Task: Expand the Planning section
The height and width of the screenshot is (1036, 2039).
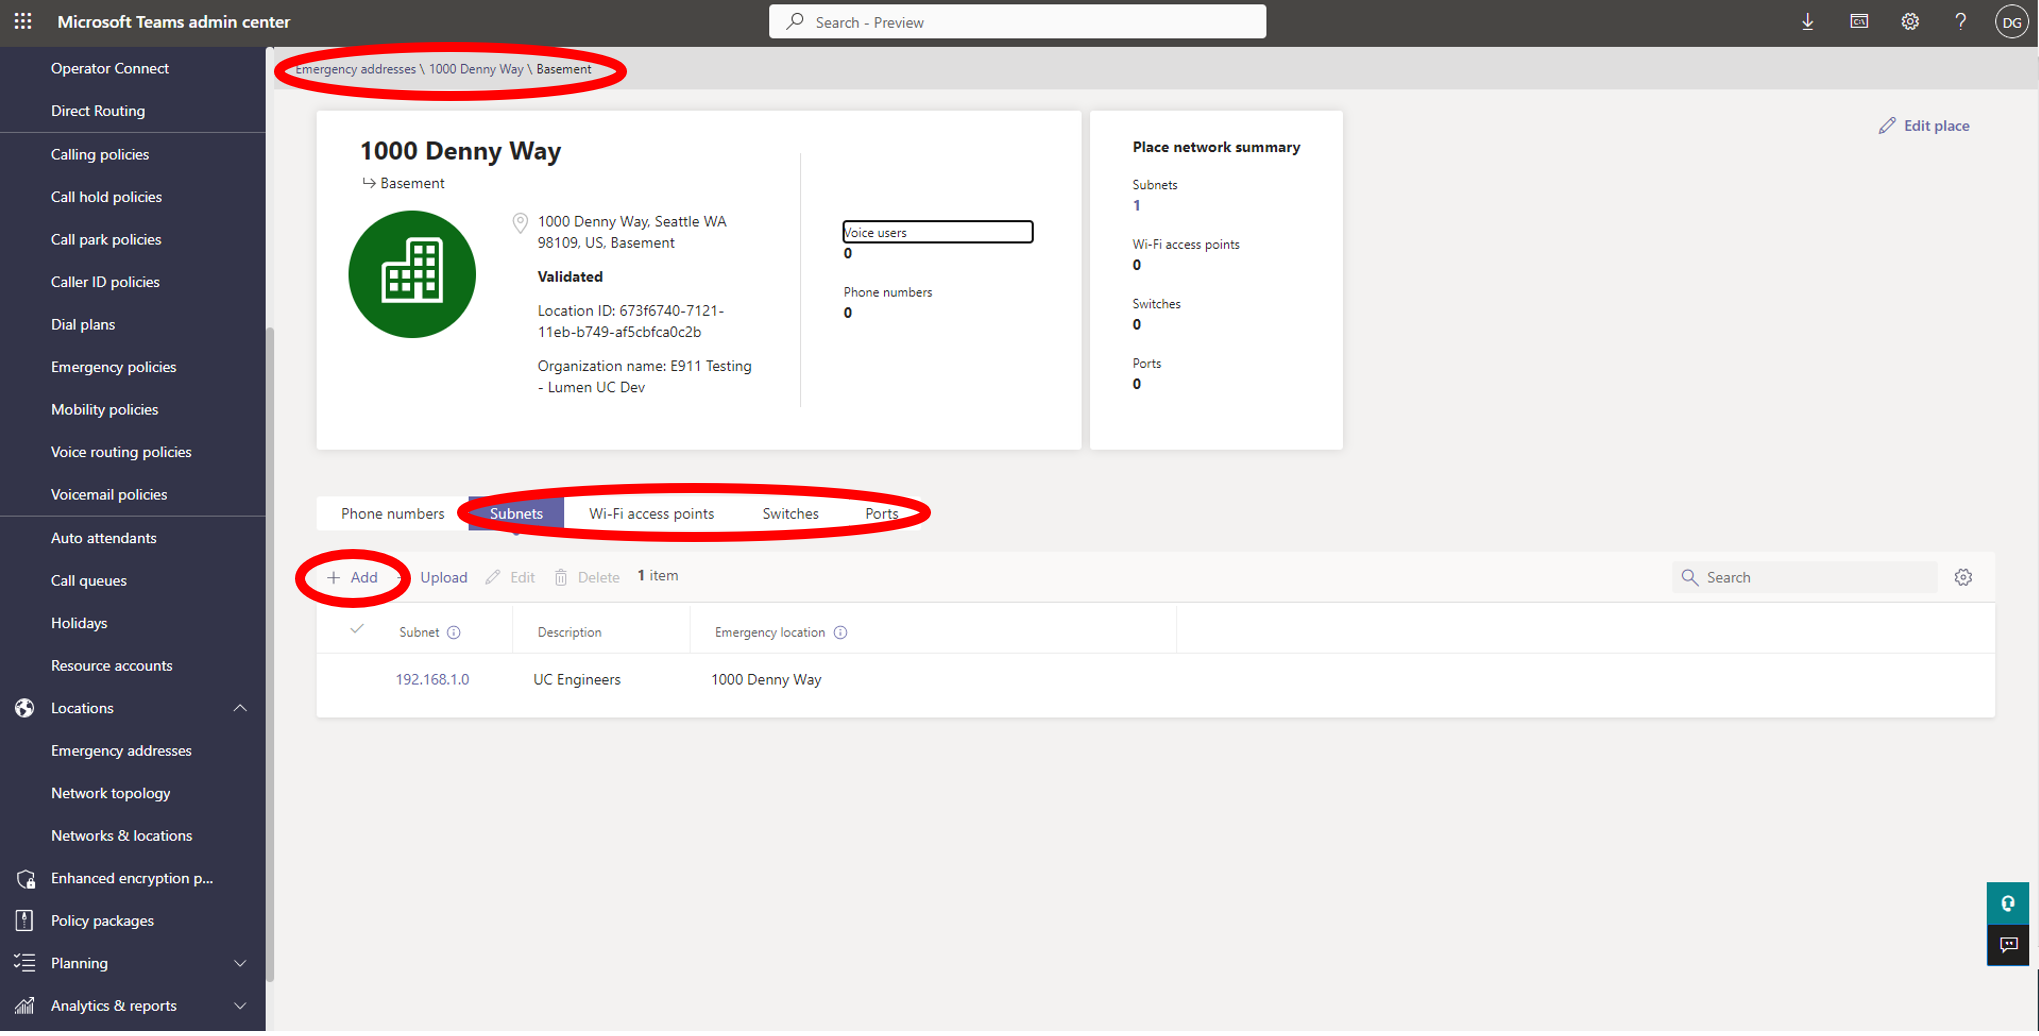Action: [x=240, y=962]
